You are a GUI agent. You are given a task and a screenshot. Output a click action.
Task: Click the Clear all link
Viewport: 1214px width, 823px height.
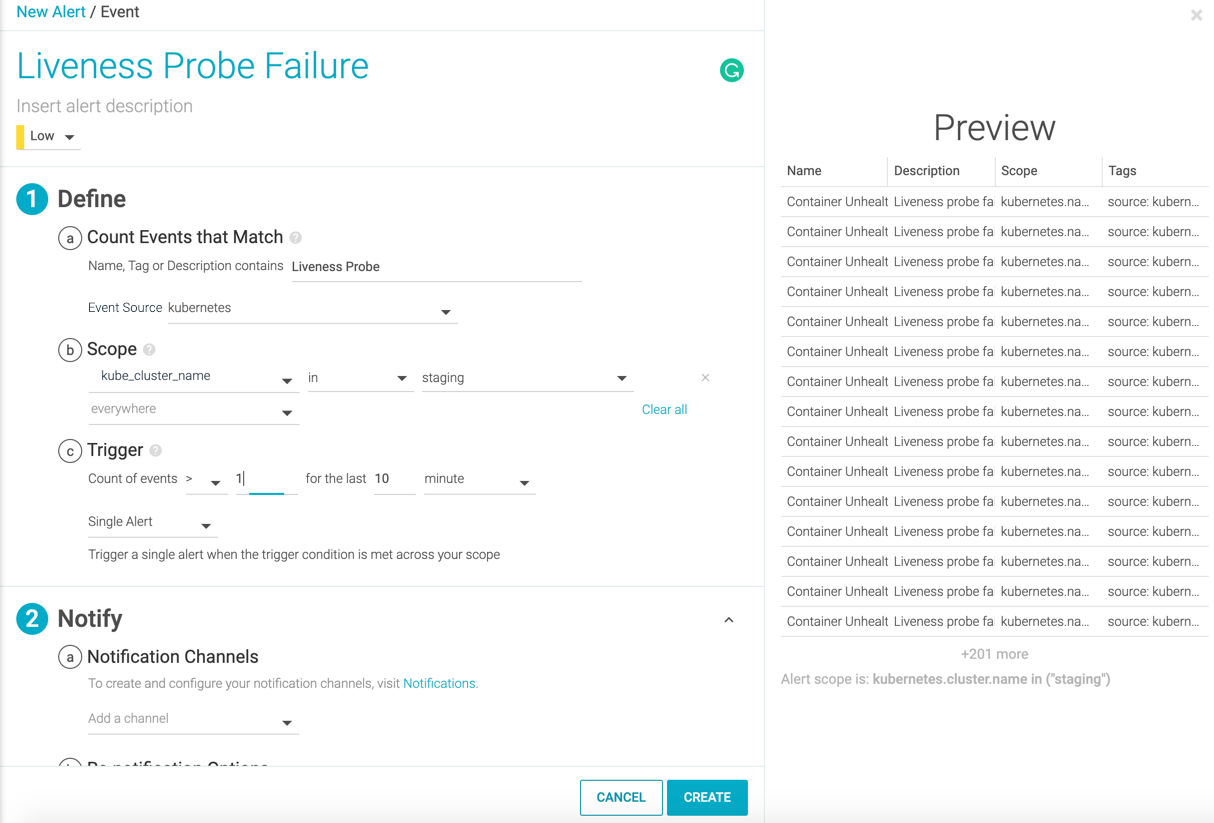[x=664, y=410]
